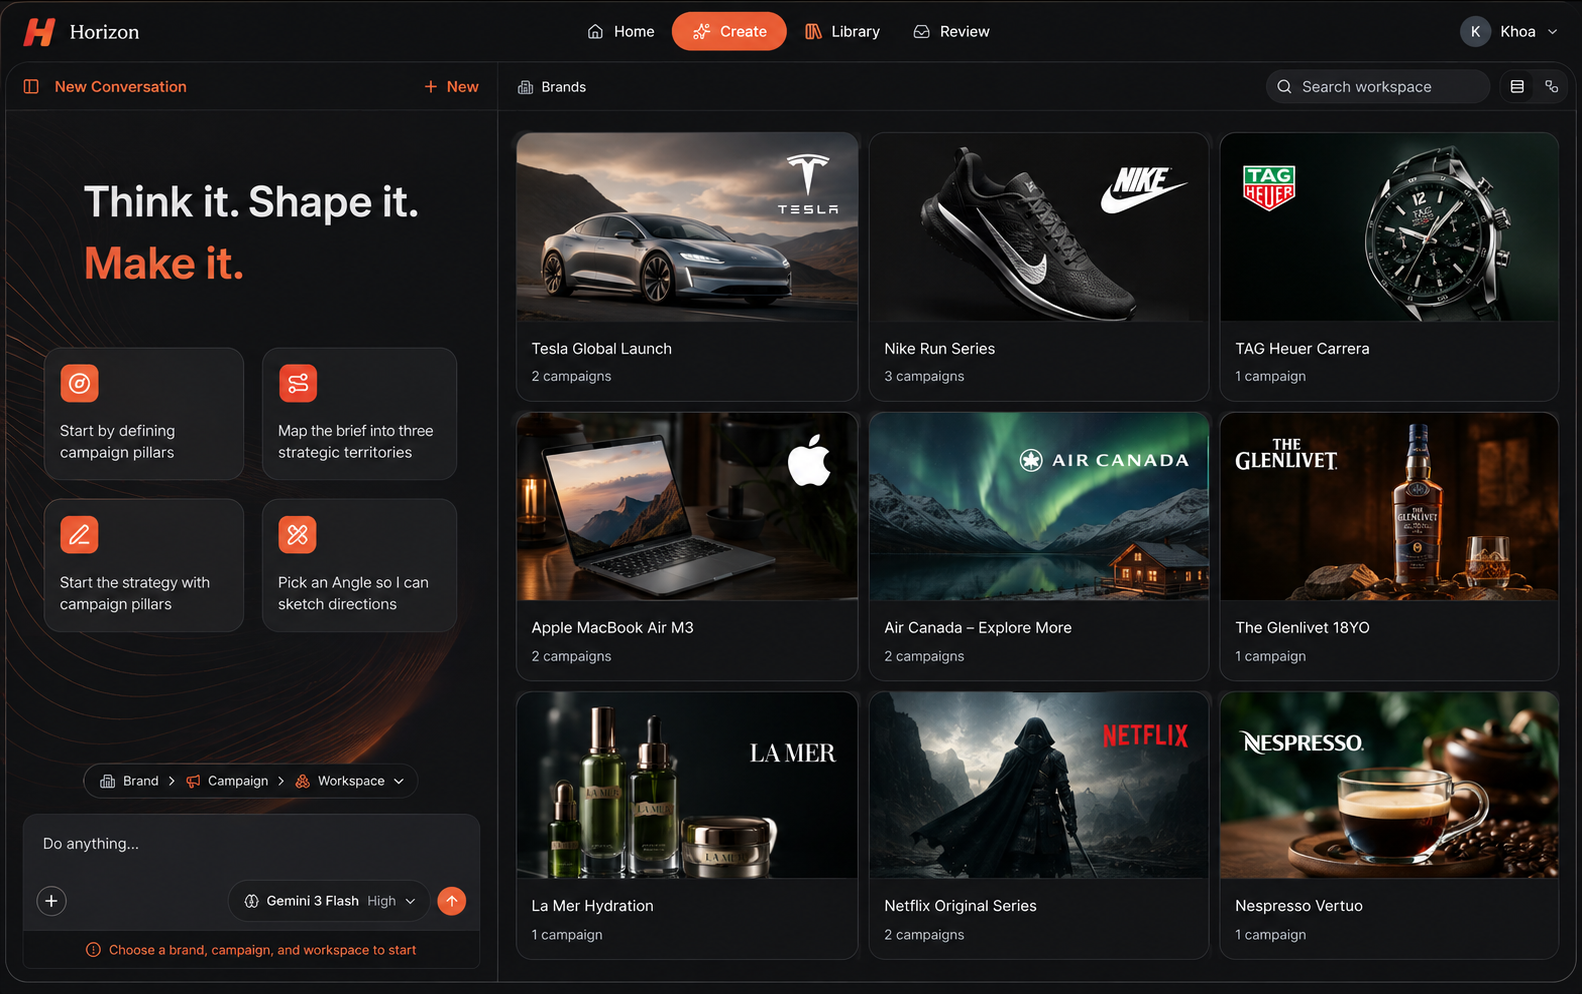Click the route icon on strategic territories card
Screen dimensions: 1582x994
pyautogui.click(x=297, y=383)
